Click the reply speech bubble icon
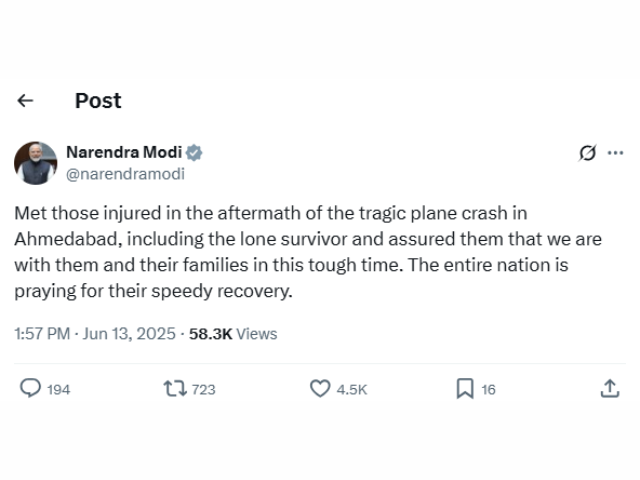This screenshot has width=640, height=480. (x=32, y=389)
